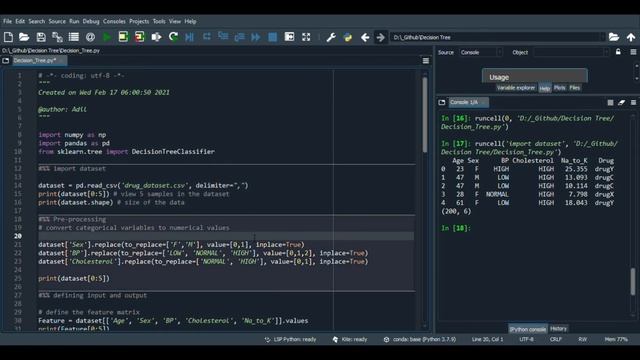
Task: Re-run last script
Action: [173, 37]
